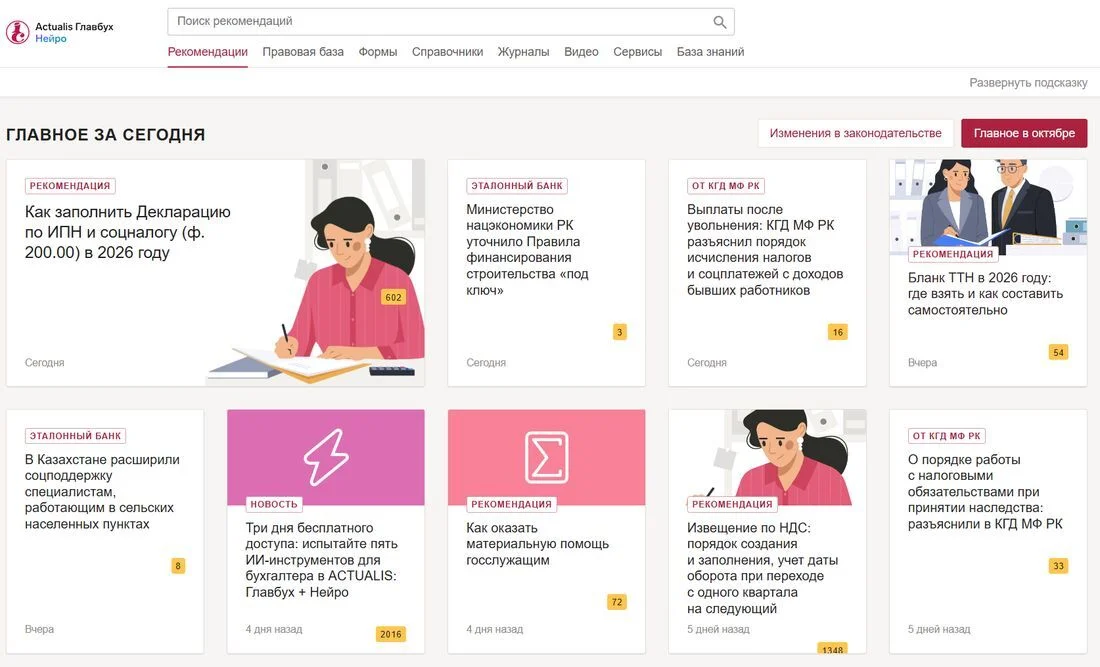Click the Изменения в законодательстве button
The width and height of the screenshot is (1100, 667).
click(x=855, y=133)
